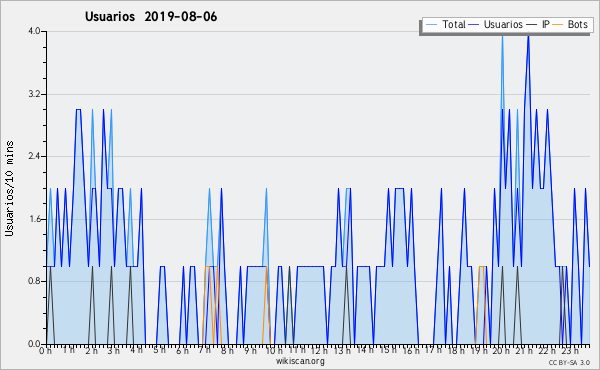Click the '18 h' x-axis label
Screen dimensions: 600x370
457,351
